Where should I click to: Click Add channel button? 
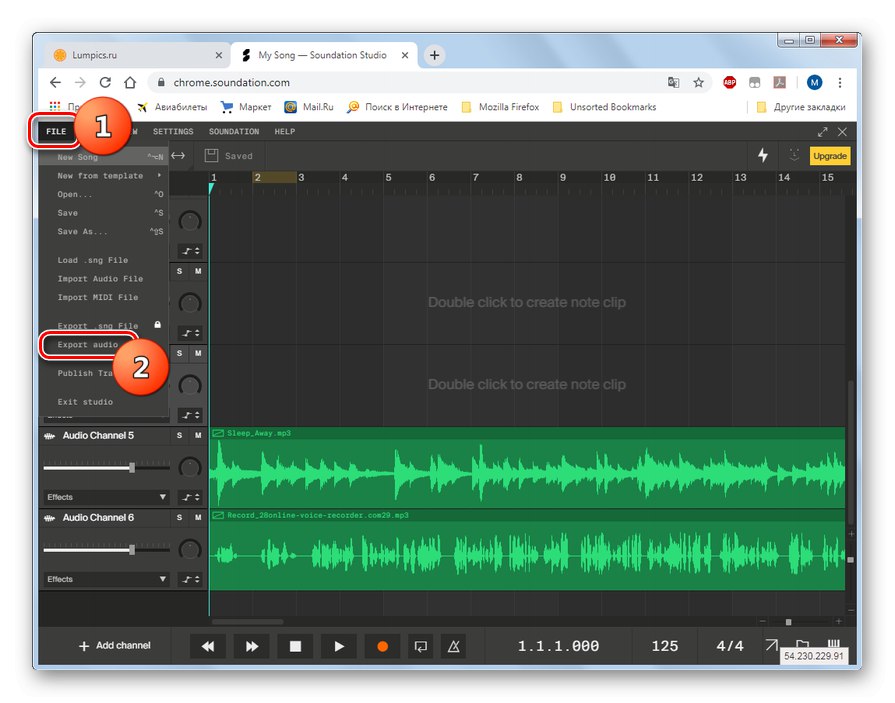coord(114,646)
